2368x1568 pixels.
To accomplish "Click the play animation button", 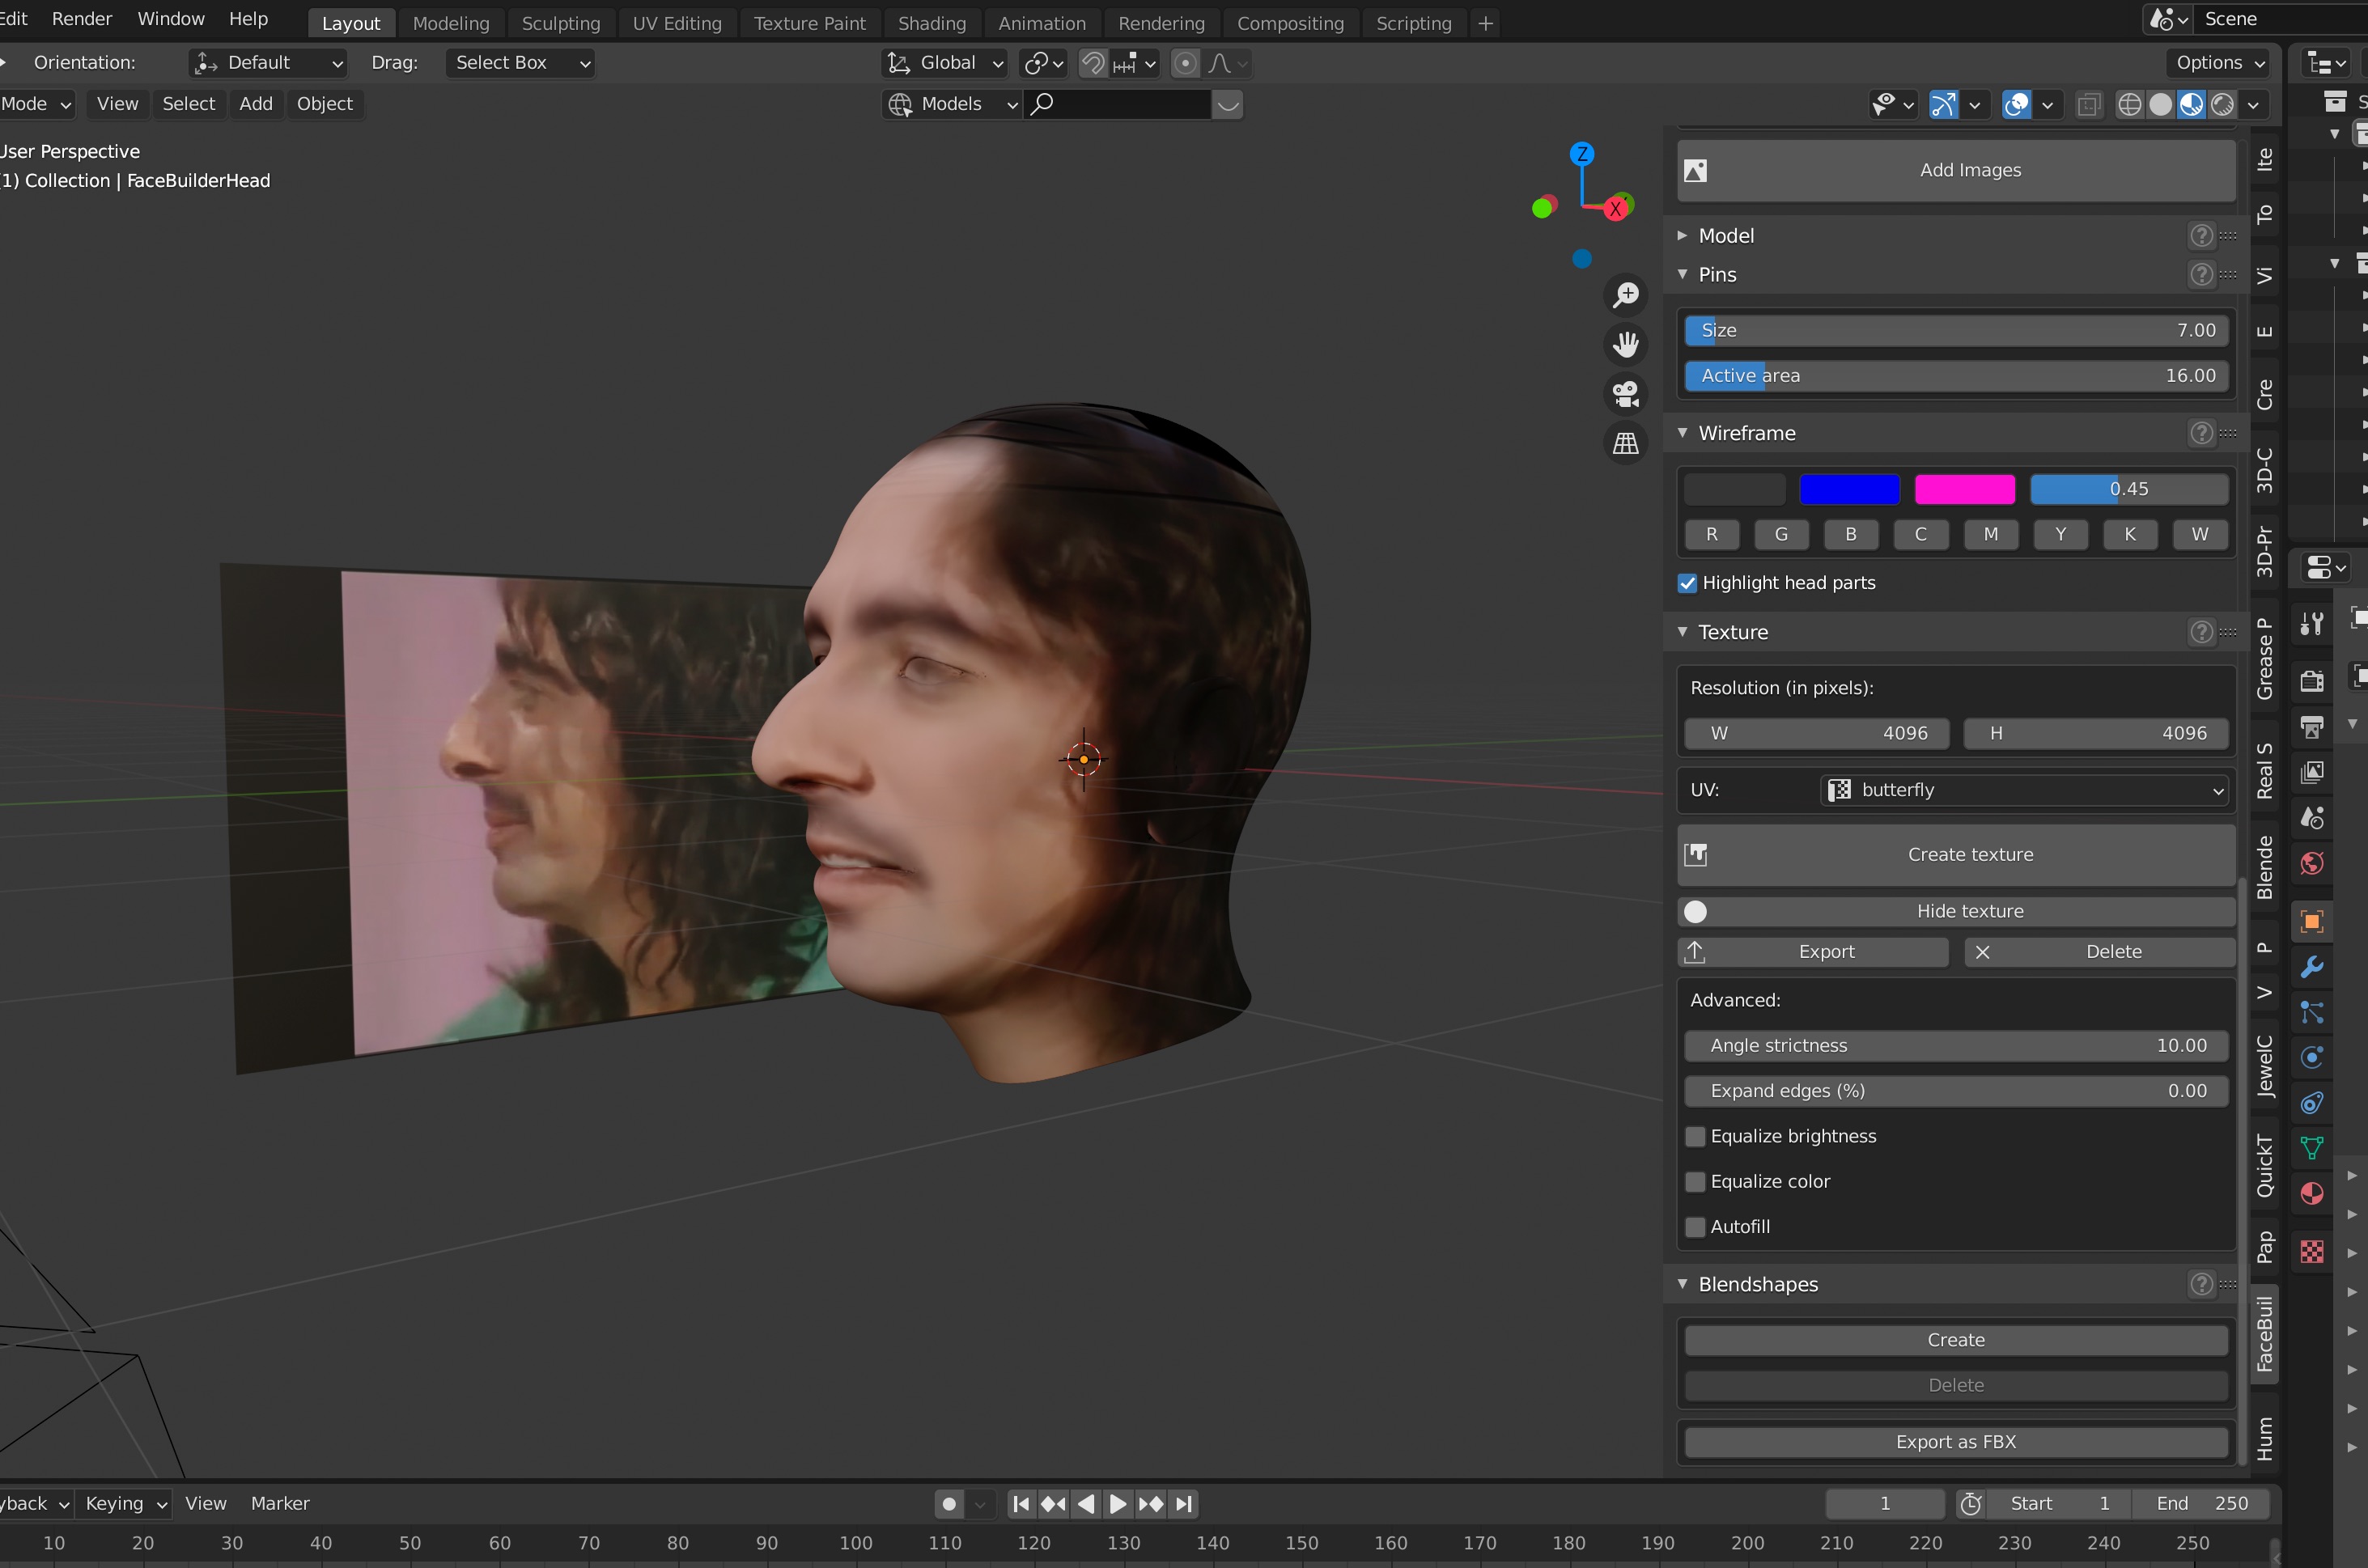I will 1118,1504.
